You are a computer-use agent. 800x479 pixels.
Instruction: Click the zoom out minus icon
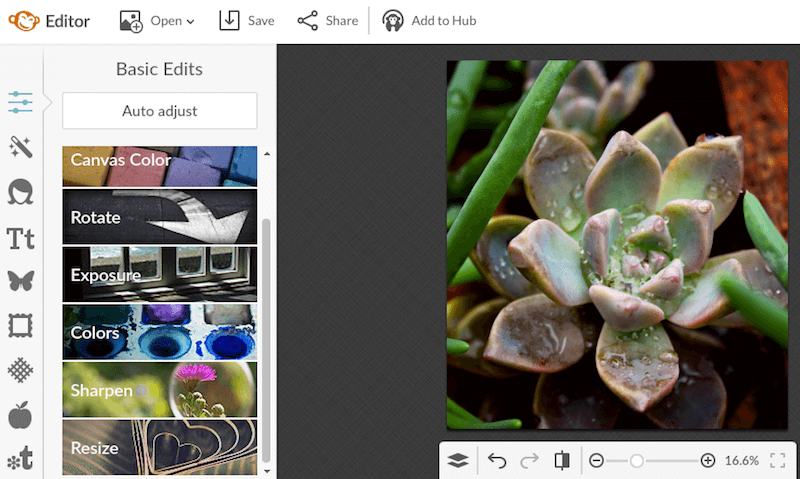[596, 461]
